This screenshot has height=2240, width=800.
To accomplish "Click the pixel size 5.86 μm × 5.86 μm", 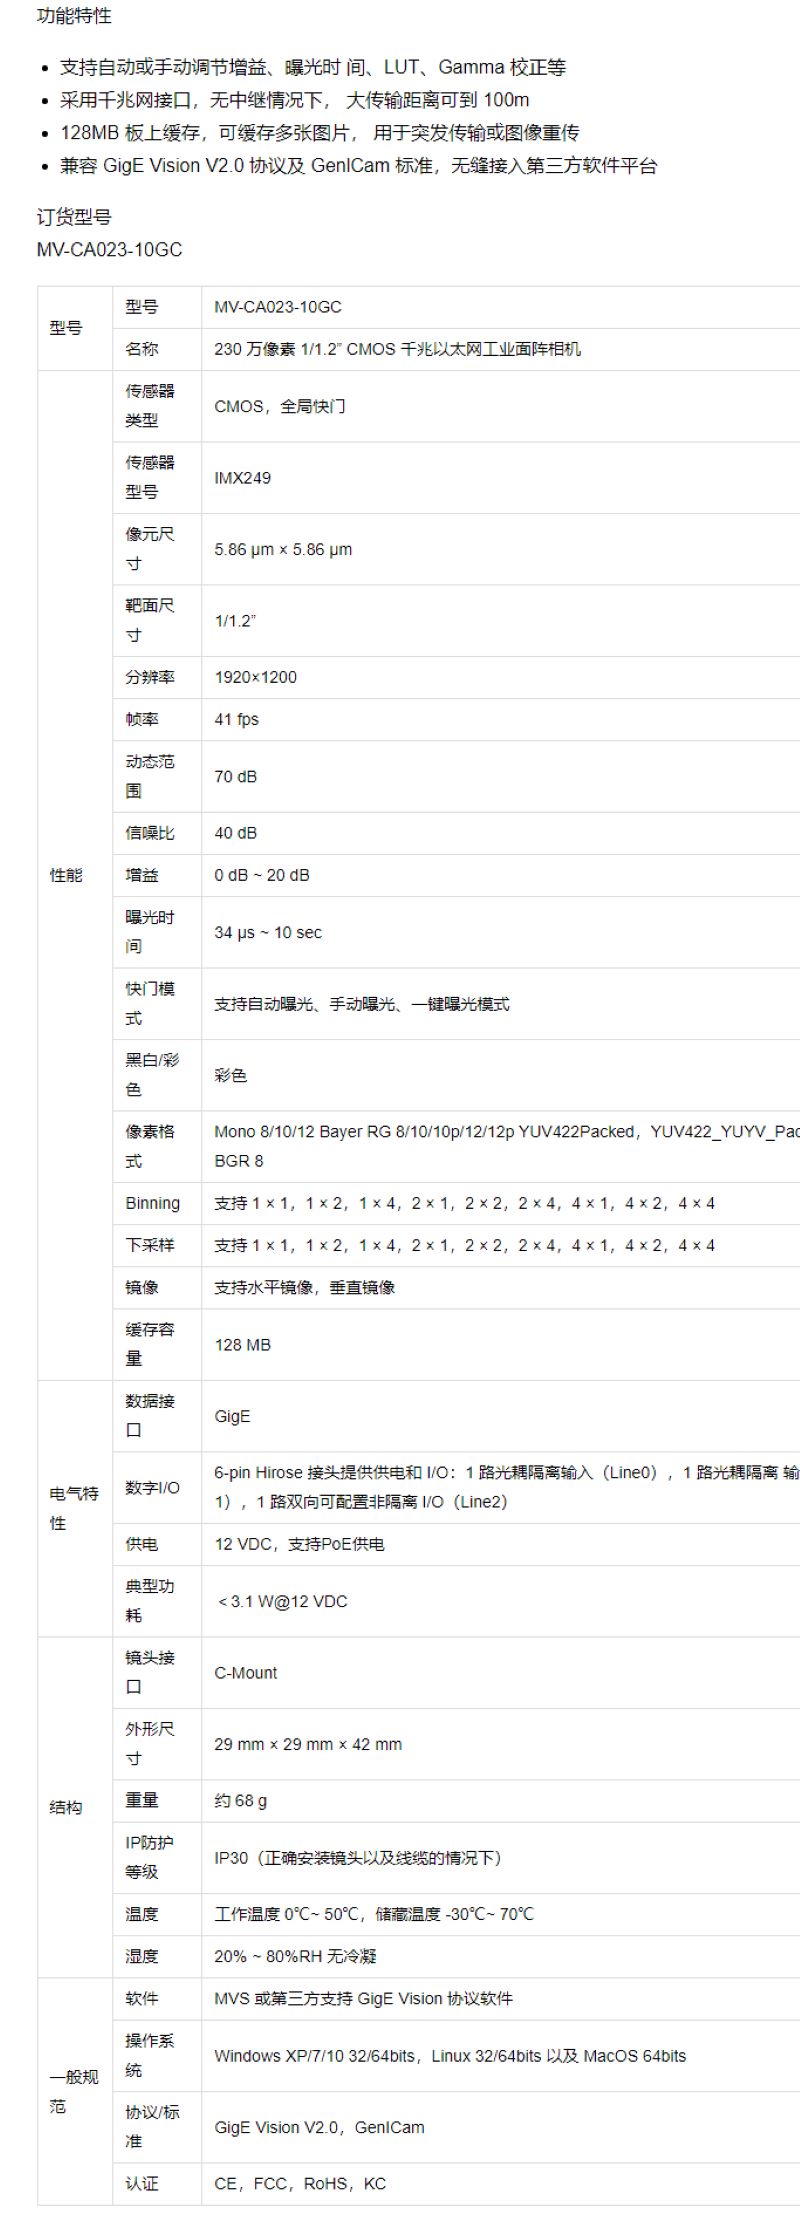I will 283,549.
